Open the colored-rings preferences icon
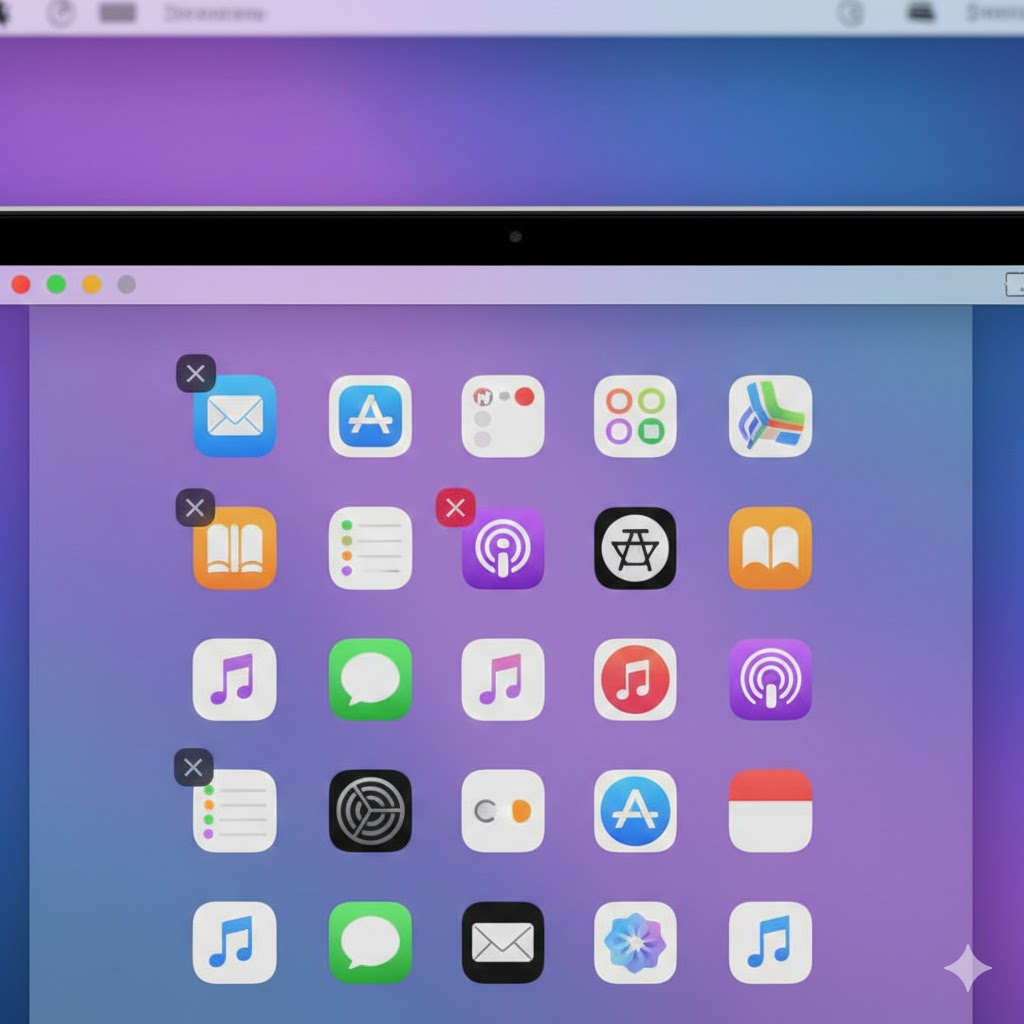This screenshot has height=1024, width=1024. pyautogui.click(x=636, y=417)
